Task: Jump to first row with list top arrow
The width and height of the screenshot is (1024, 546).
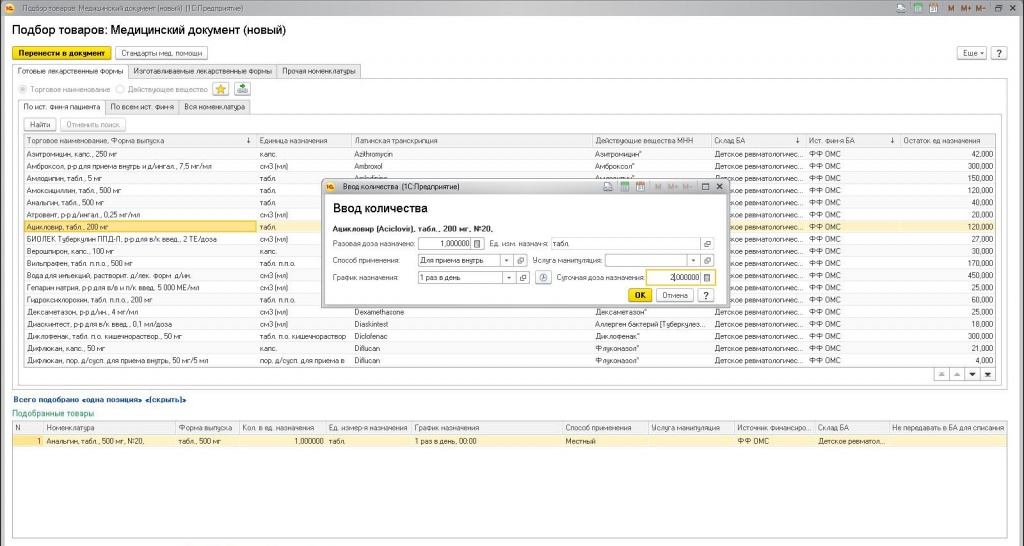Action: [x=941, y=375]
